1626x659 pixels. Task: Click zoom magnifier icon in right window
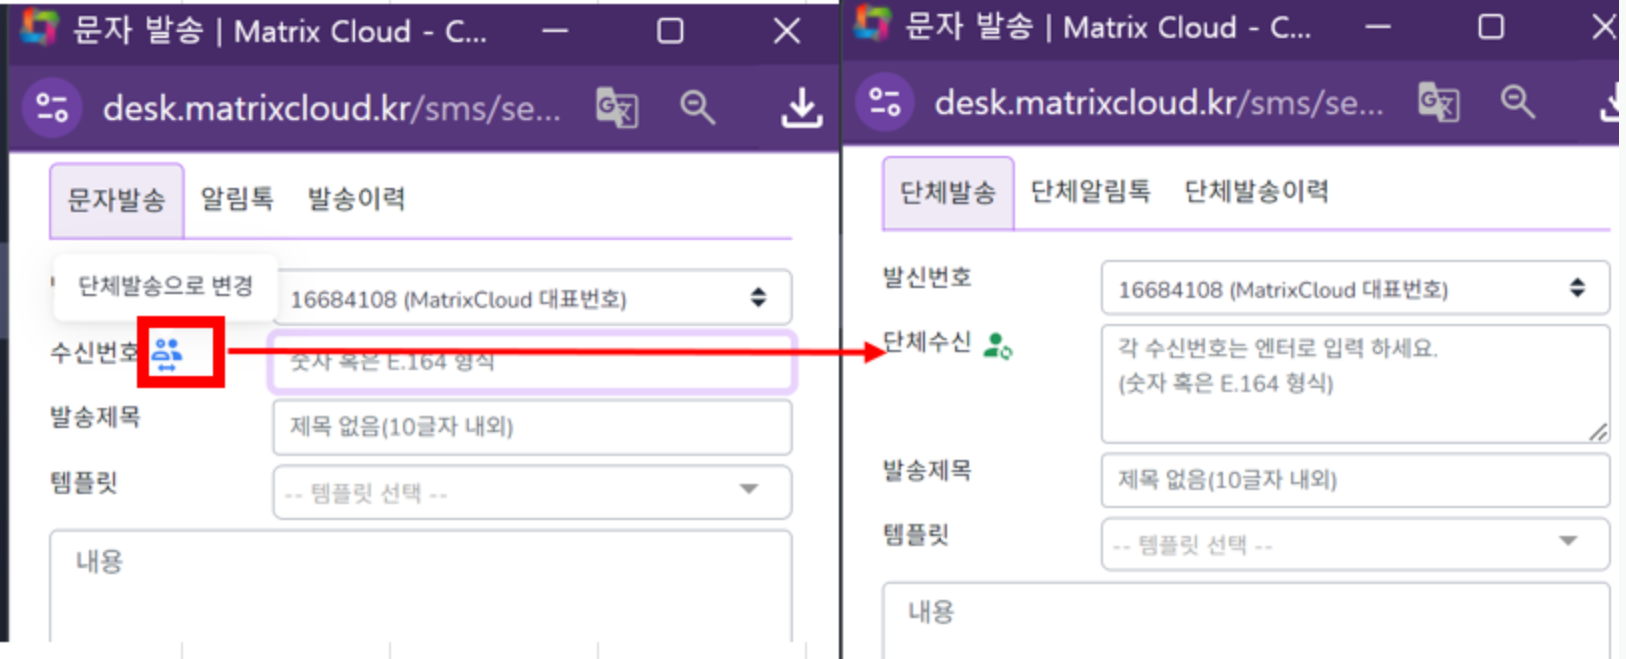(1517, 102)
